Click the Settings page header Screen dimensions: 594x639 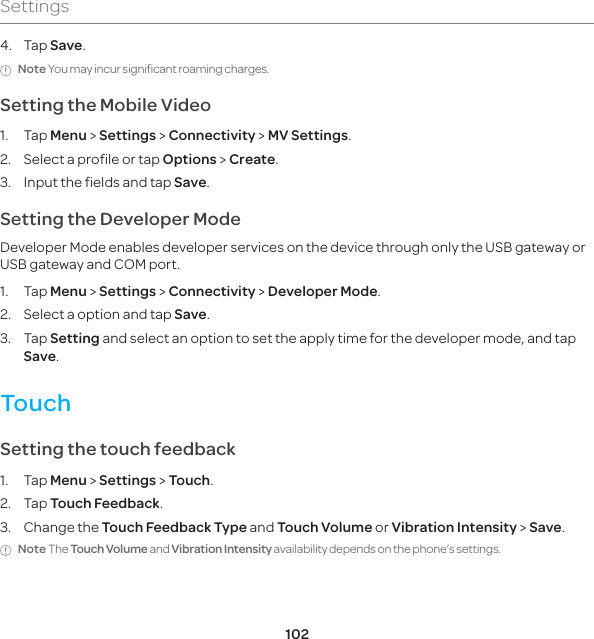pyautogui.click(x=35, y=7)
